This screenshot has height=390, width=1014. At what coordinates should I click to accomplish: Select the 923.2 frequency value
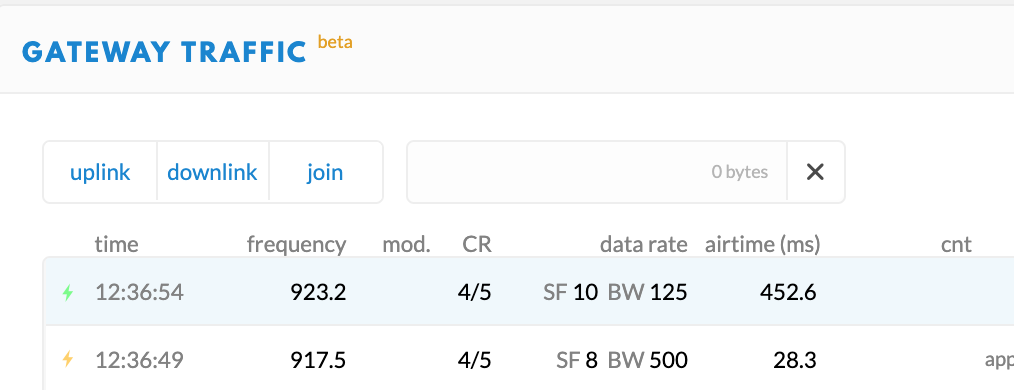[x=318, y=293]
